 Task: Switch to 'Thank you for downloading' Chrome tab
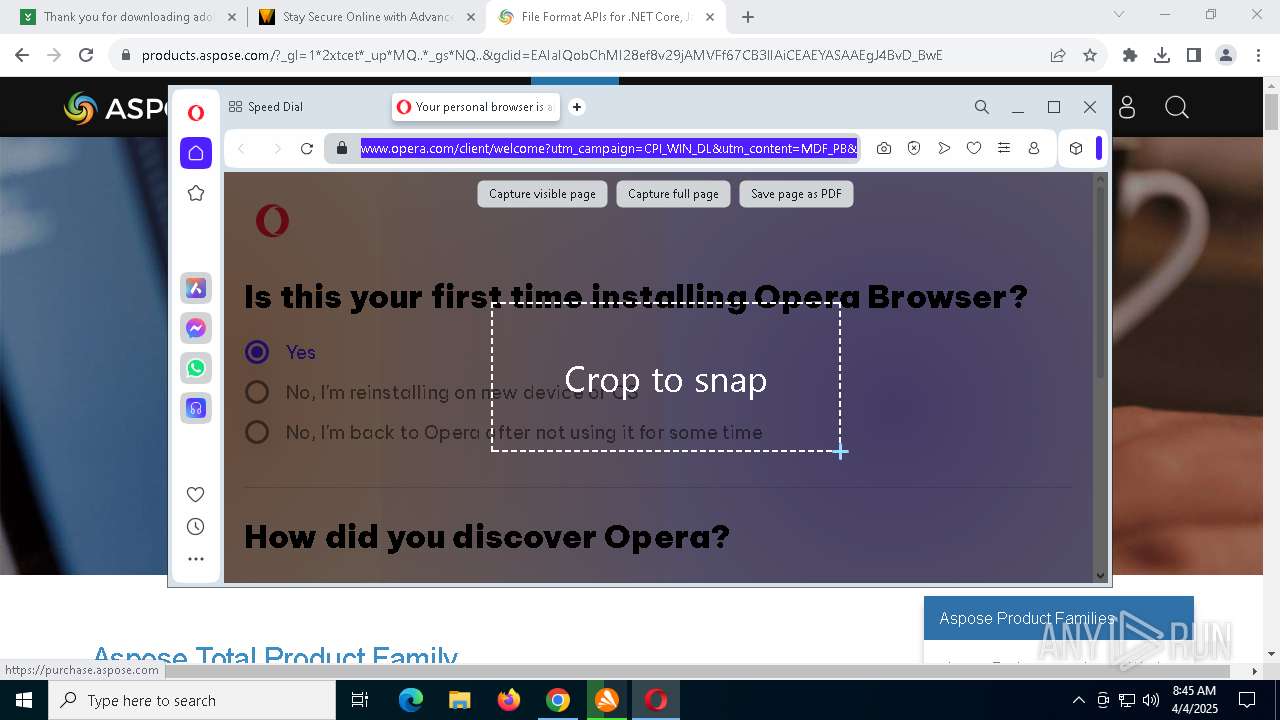click(127, 17)
